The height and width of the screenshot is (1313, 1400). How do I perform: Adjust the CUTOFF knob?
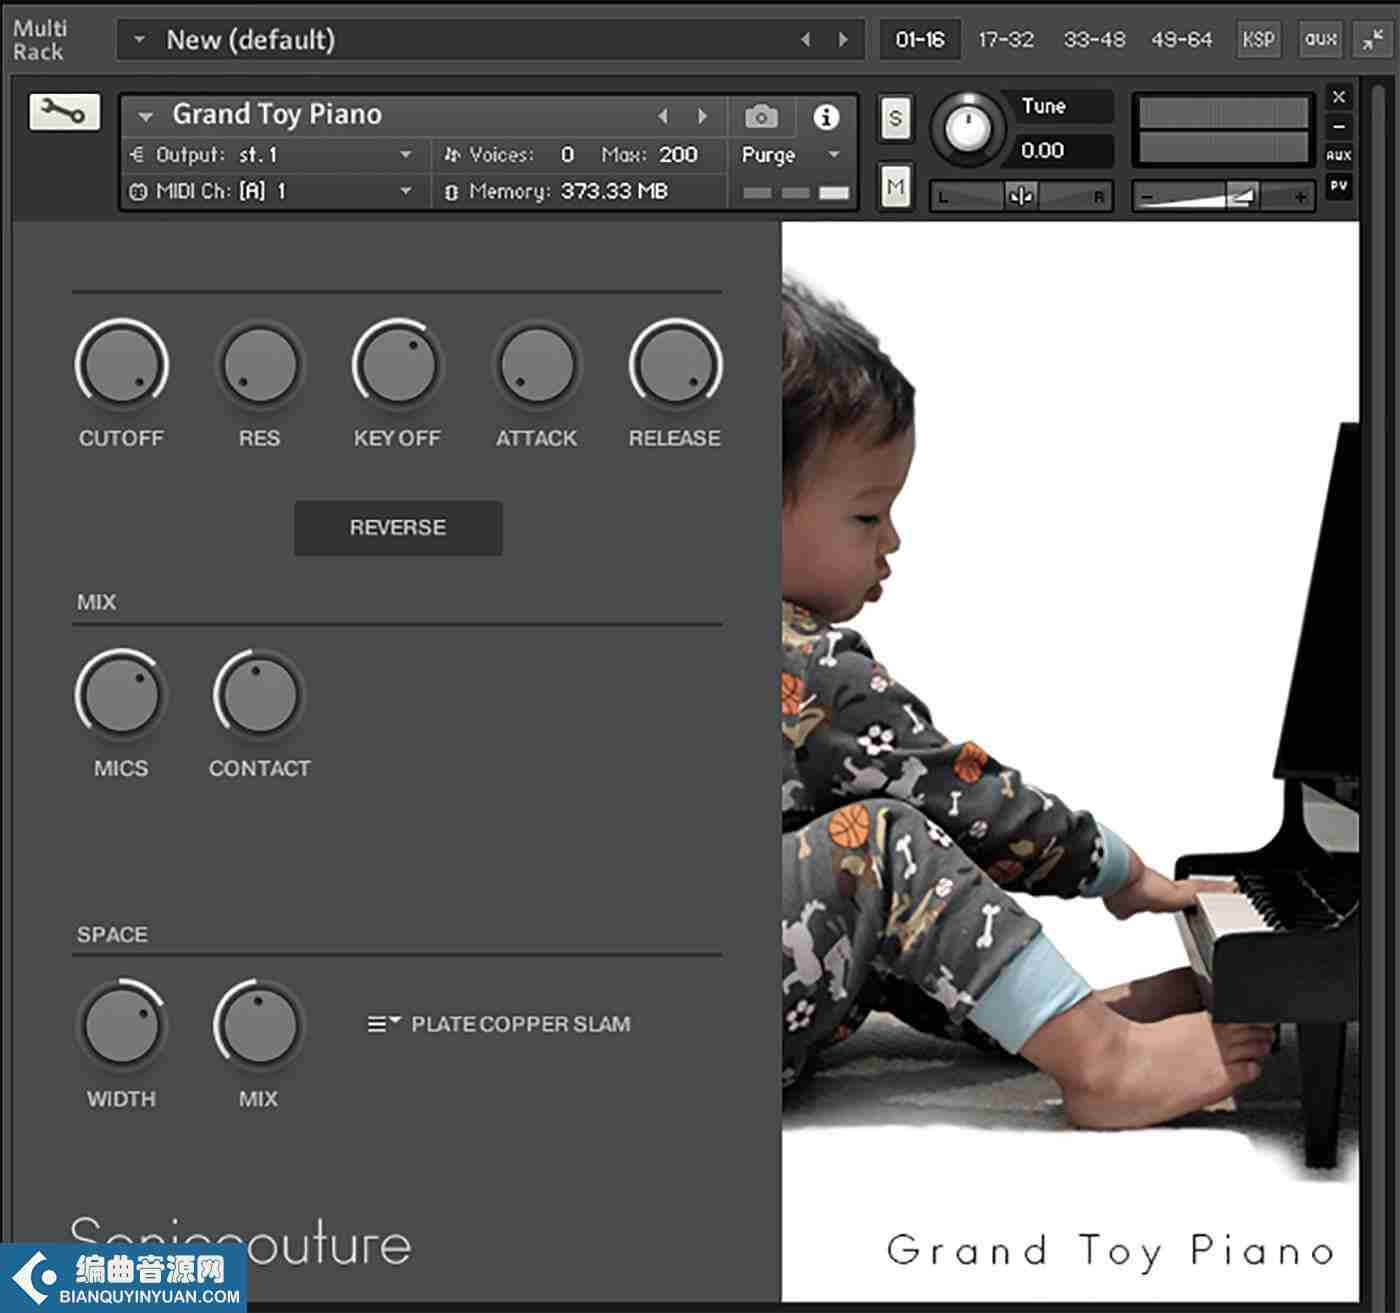pyautogui.click(x=121, y=365)
